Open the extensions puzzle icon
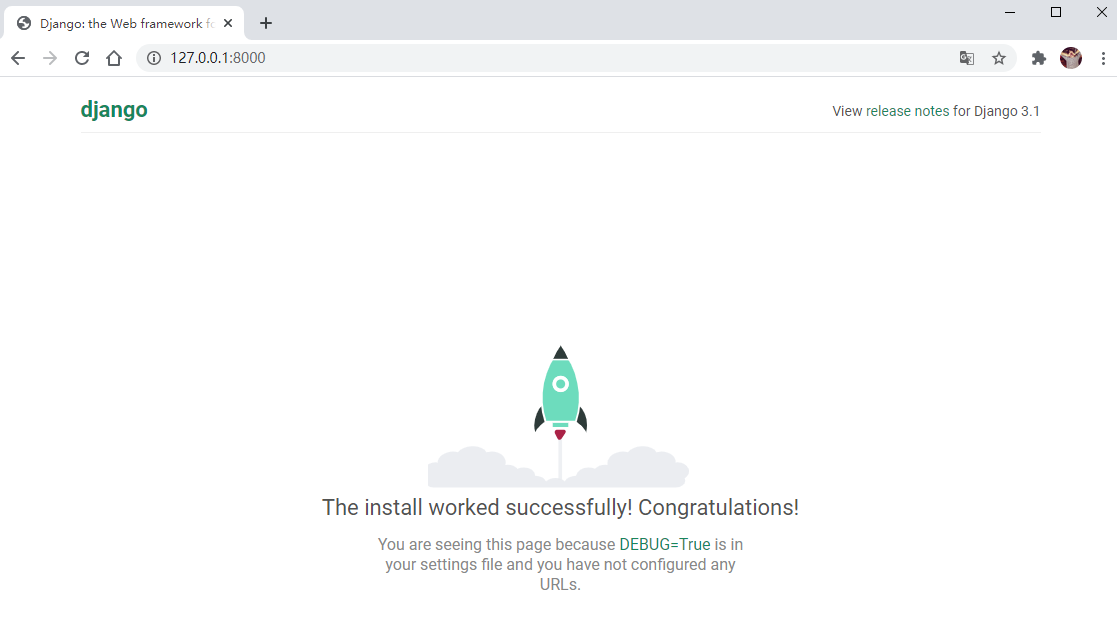1117x631 pixels. [1039, 58]
